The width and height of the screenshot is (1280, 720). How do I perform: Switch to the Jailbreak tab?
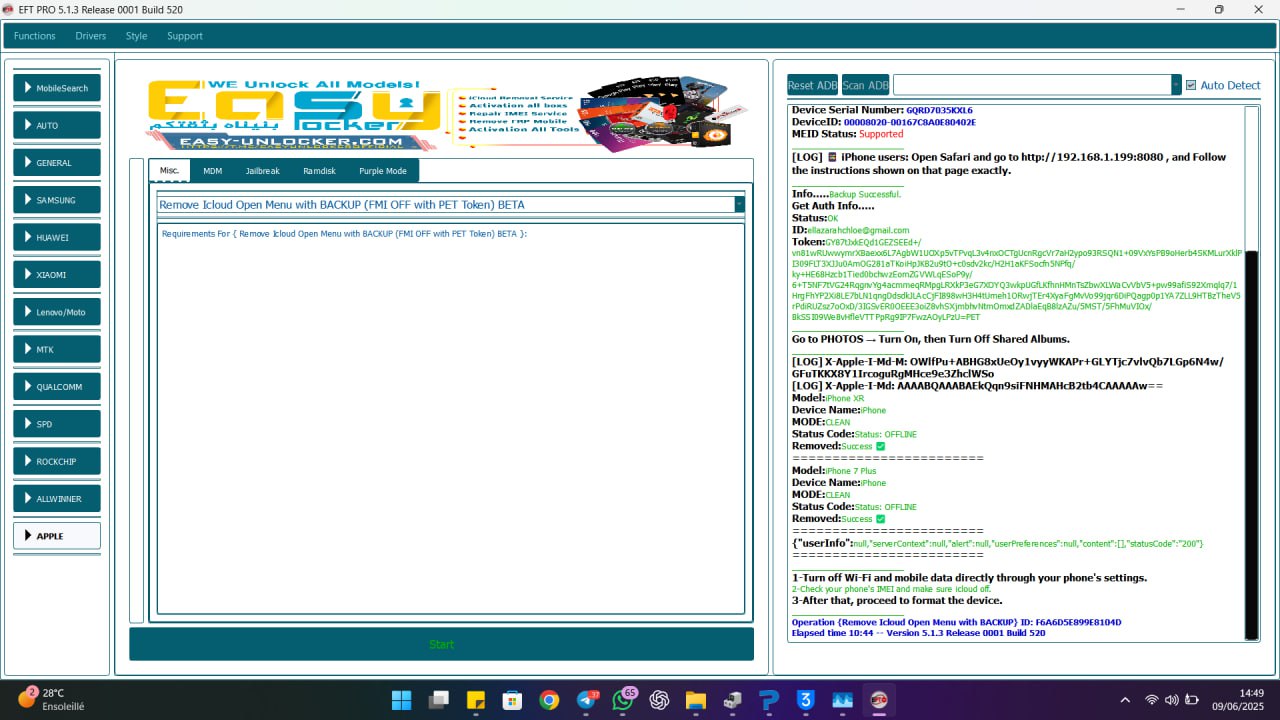[x=263, y=171]
